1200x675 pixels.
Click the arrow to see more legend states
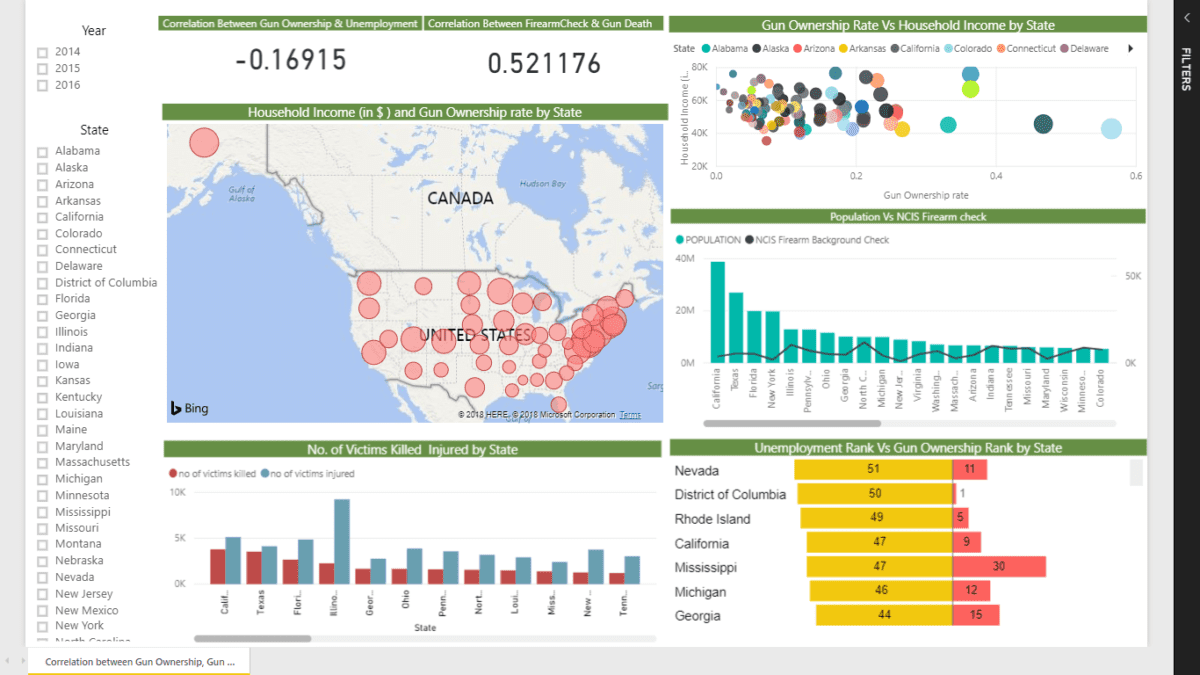(1132, 47)
